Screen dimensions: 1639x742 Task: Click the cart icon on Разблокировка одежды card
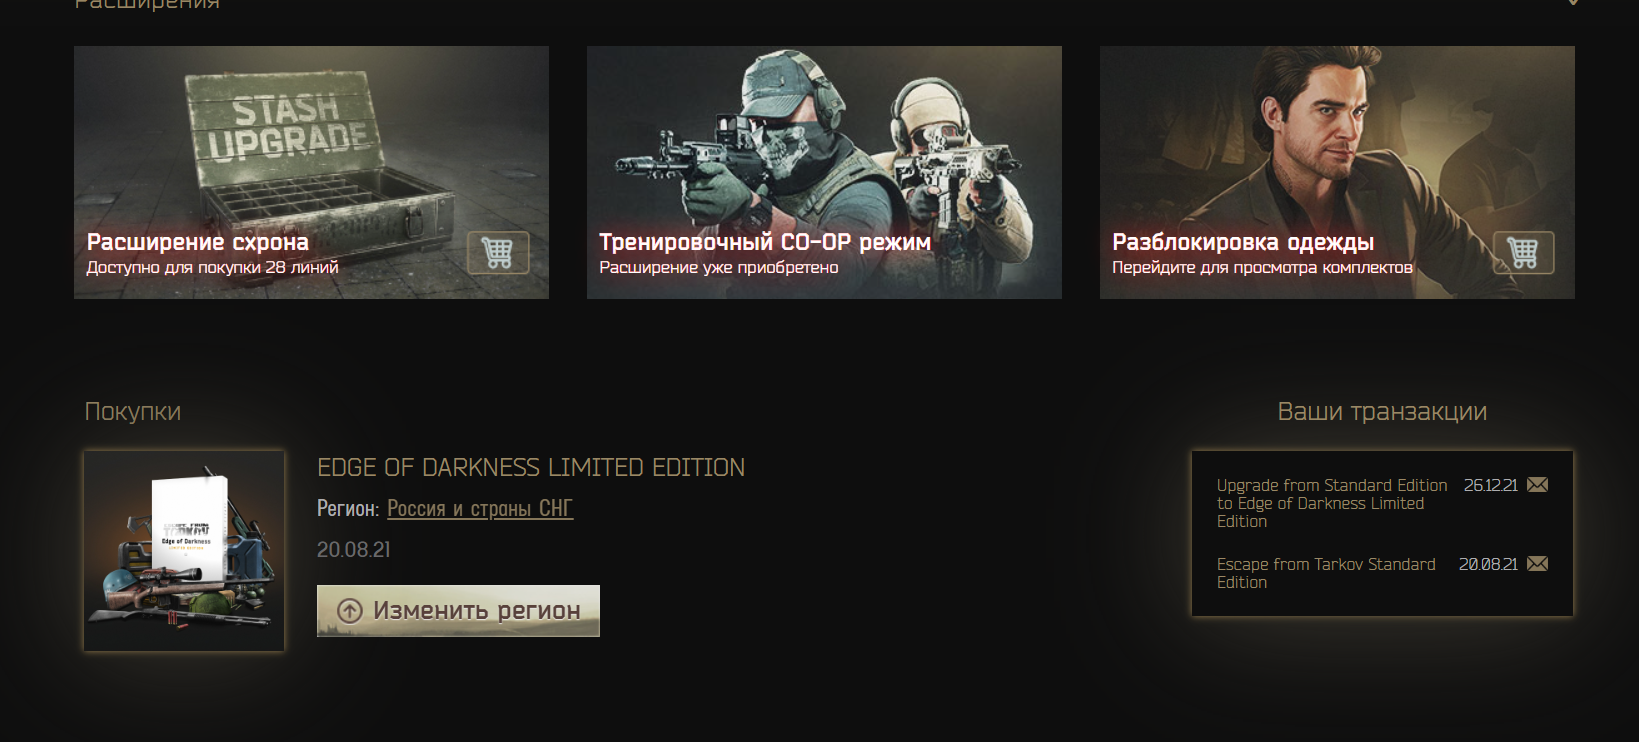[x=1523, y=252]
